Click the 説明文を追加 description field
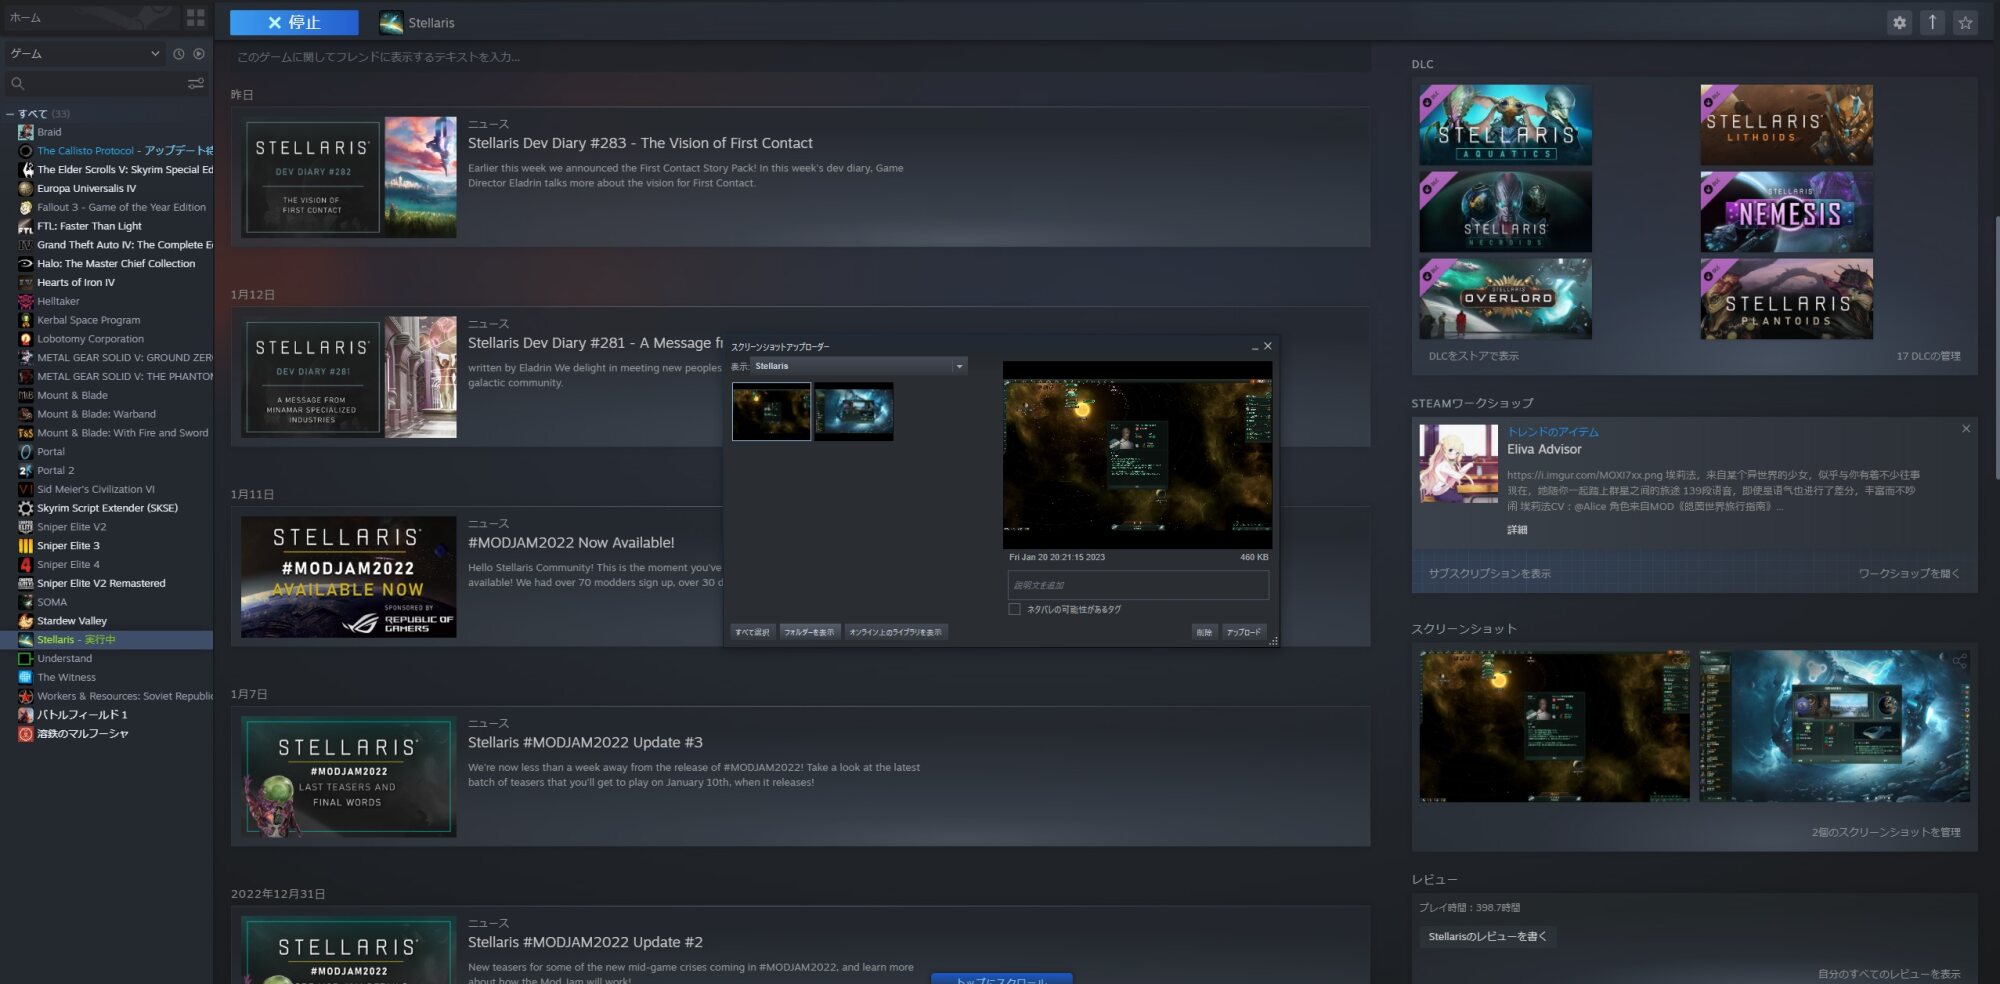 (x=1137, y=585)
